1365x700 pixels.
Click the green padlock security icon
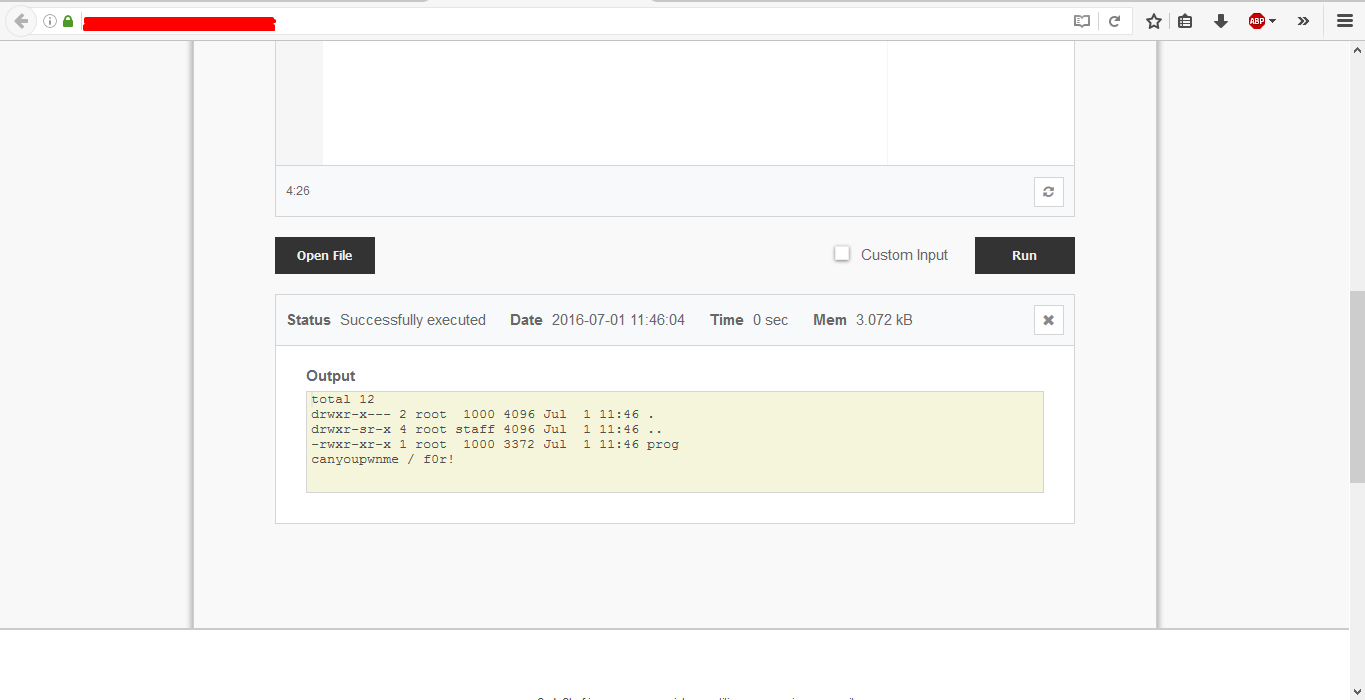(68, 21)
